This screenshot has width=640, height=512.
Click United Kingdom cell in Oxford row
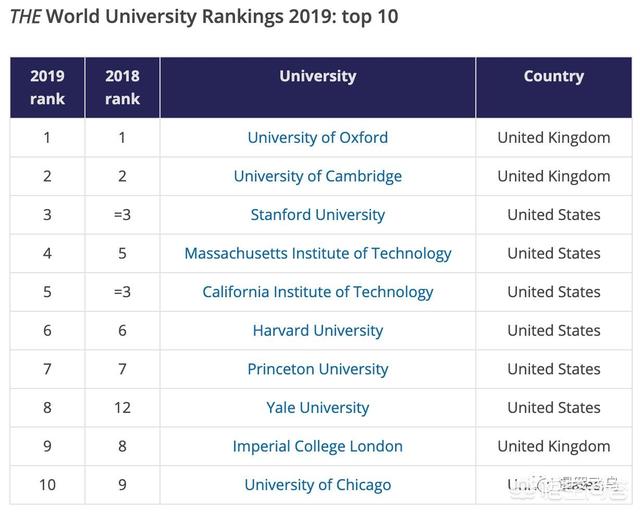[x=553, y=138]
